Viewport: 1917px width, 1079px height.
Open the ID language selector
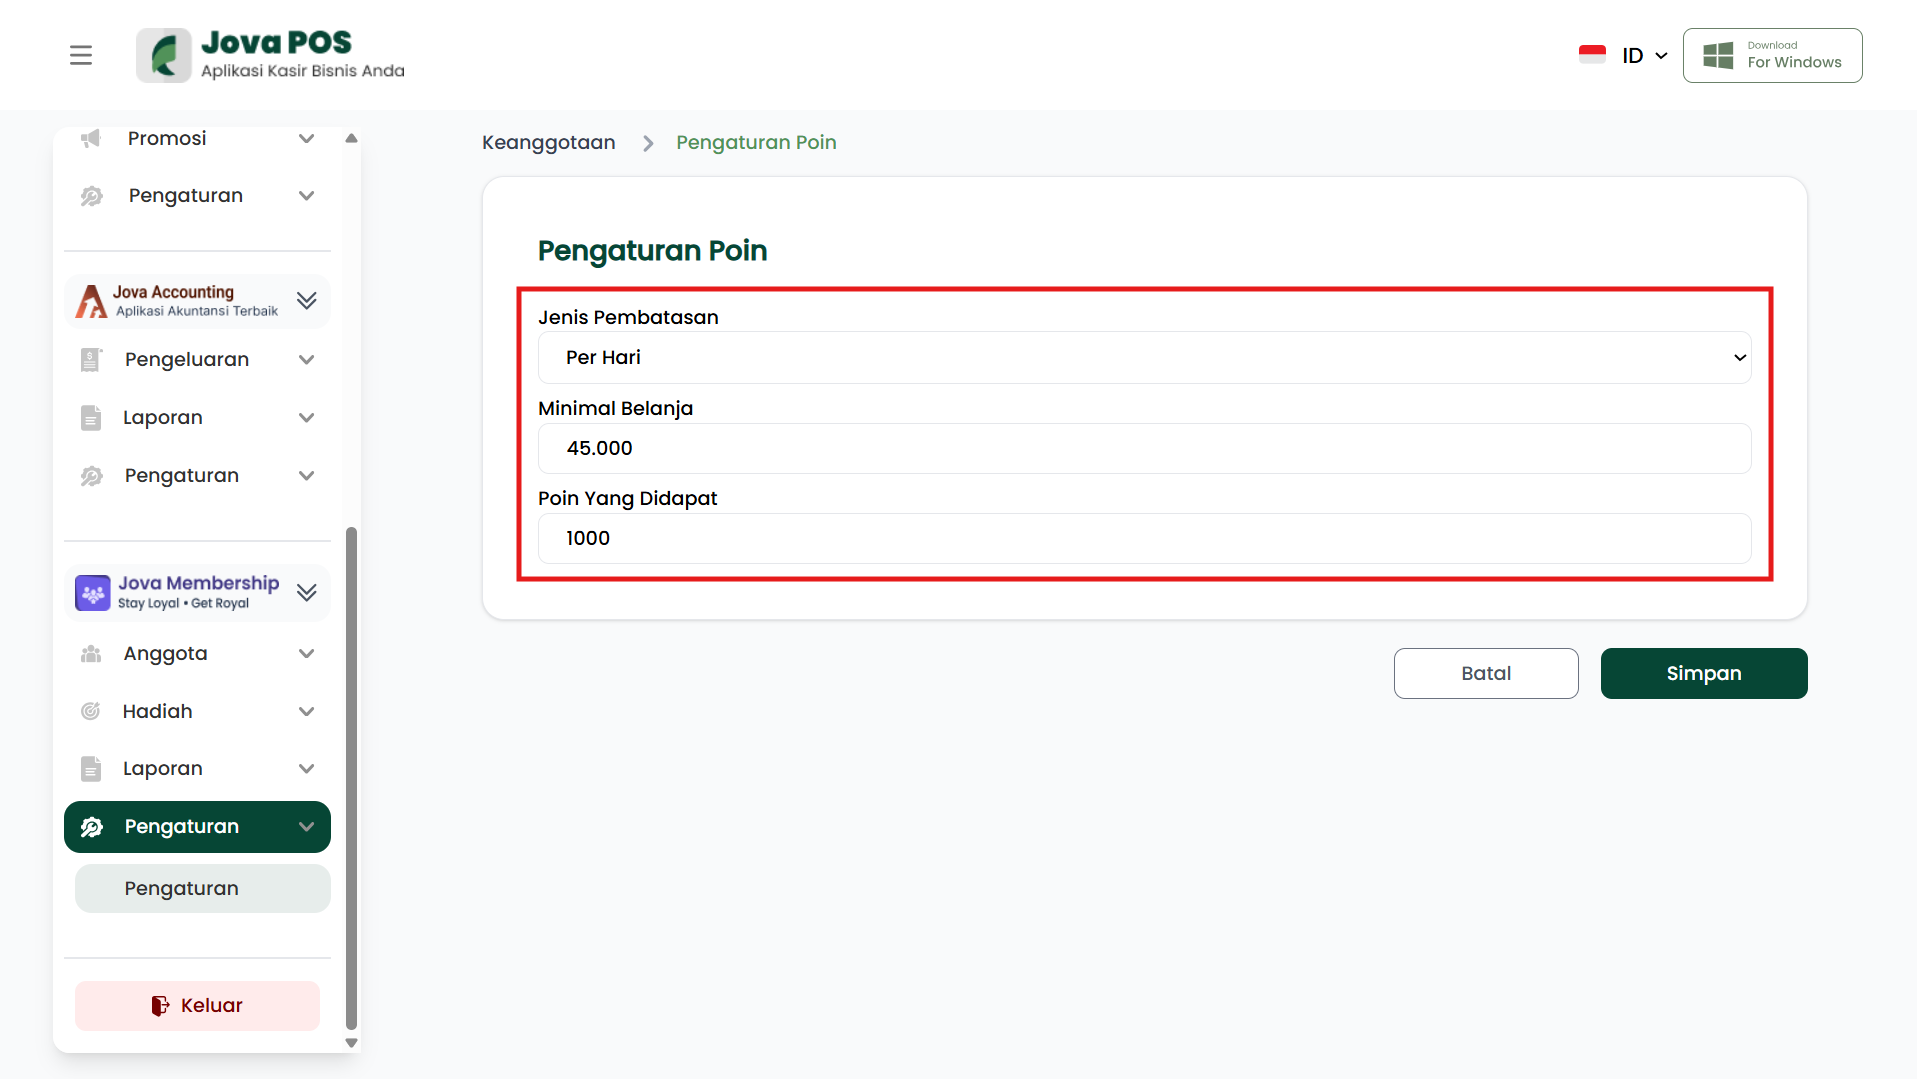[1643, 56]
